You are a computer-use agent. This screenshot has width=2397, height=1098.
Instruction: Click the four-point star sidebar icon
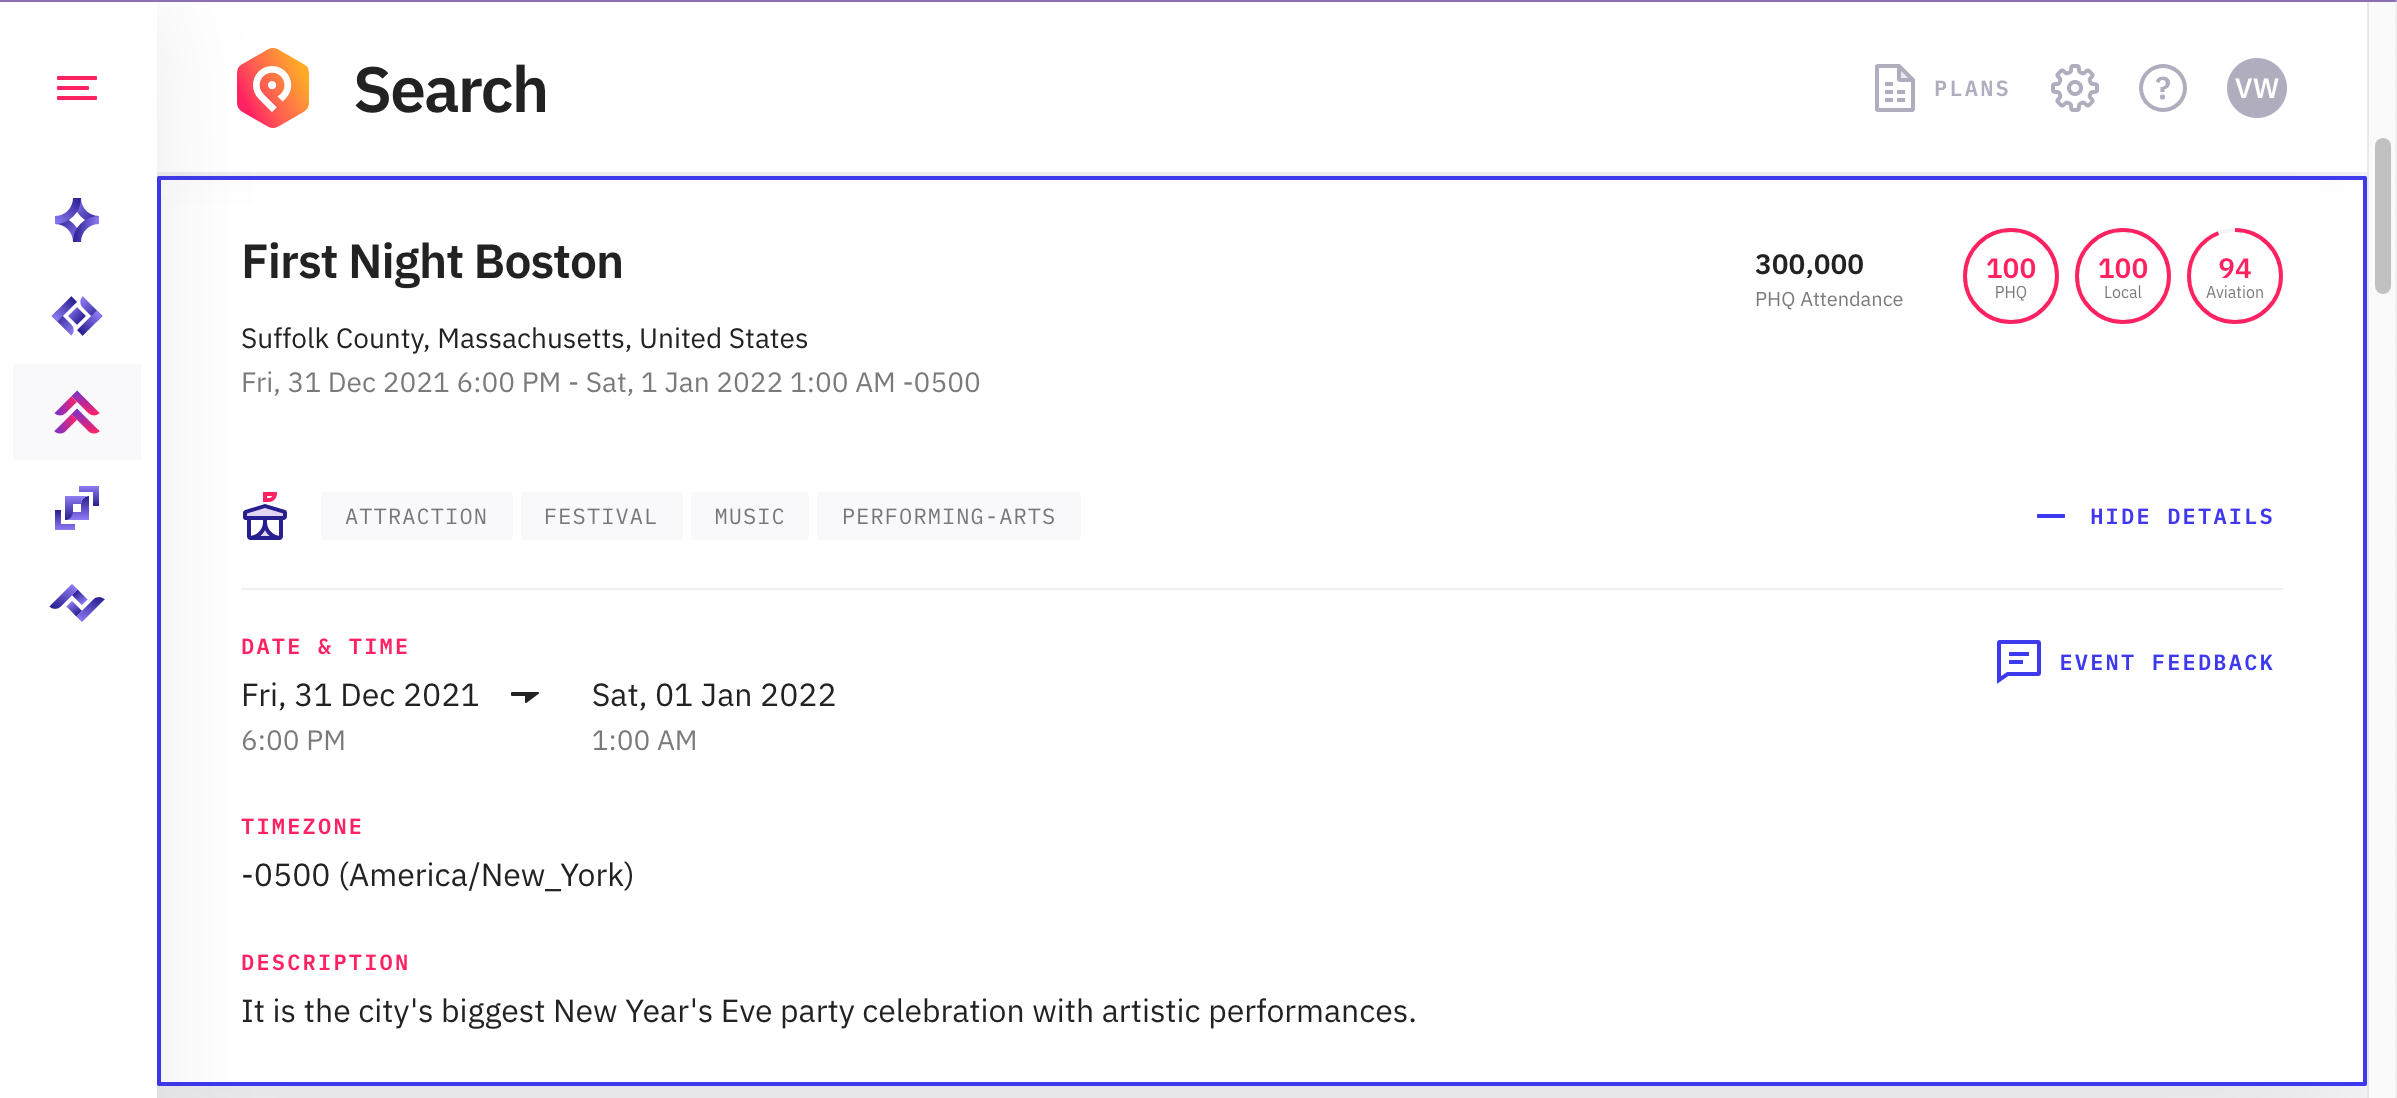pos(77,220)
